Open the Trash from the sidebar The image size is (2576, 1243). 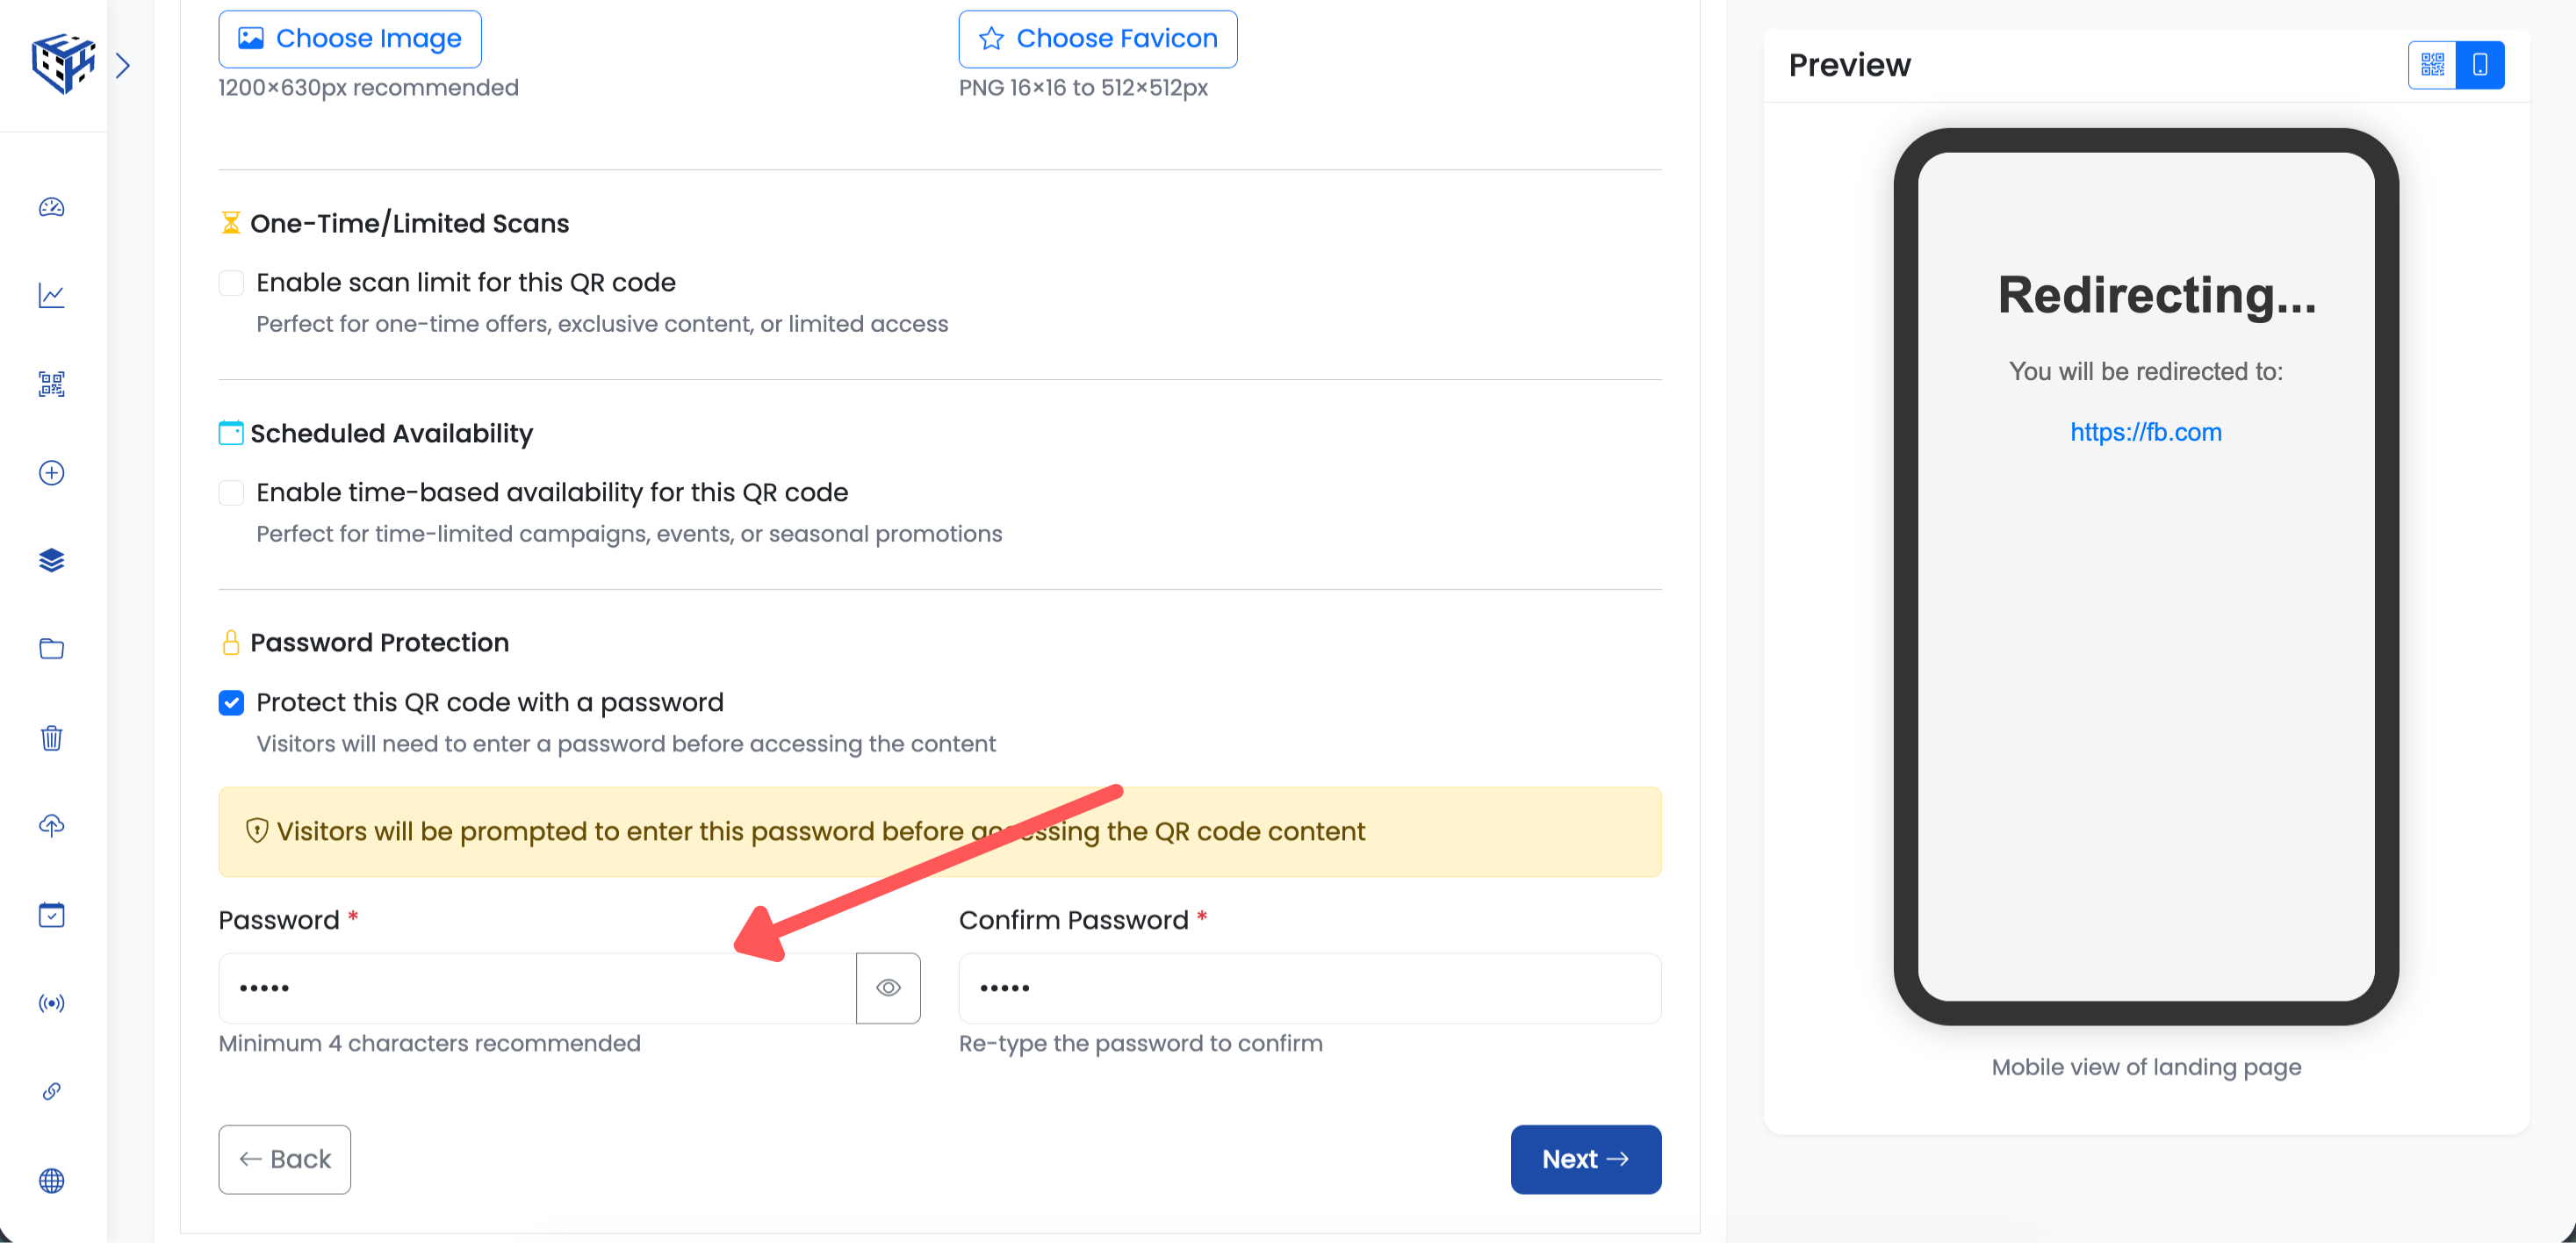[50, 738]
